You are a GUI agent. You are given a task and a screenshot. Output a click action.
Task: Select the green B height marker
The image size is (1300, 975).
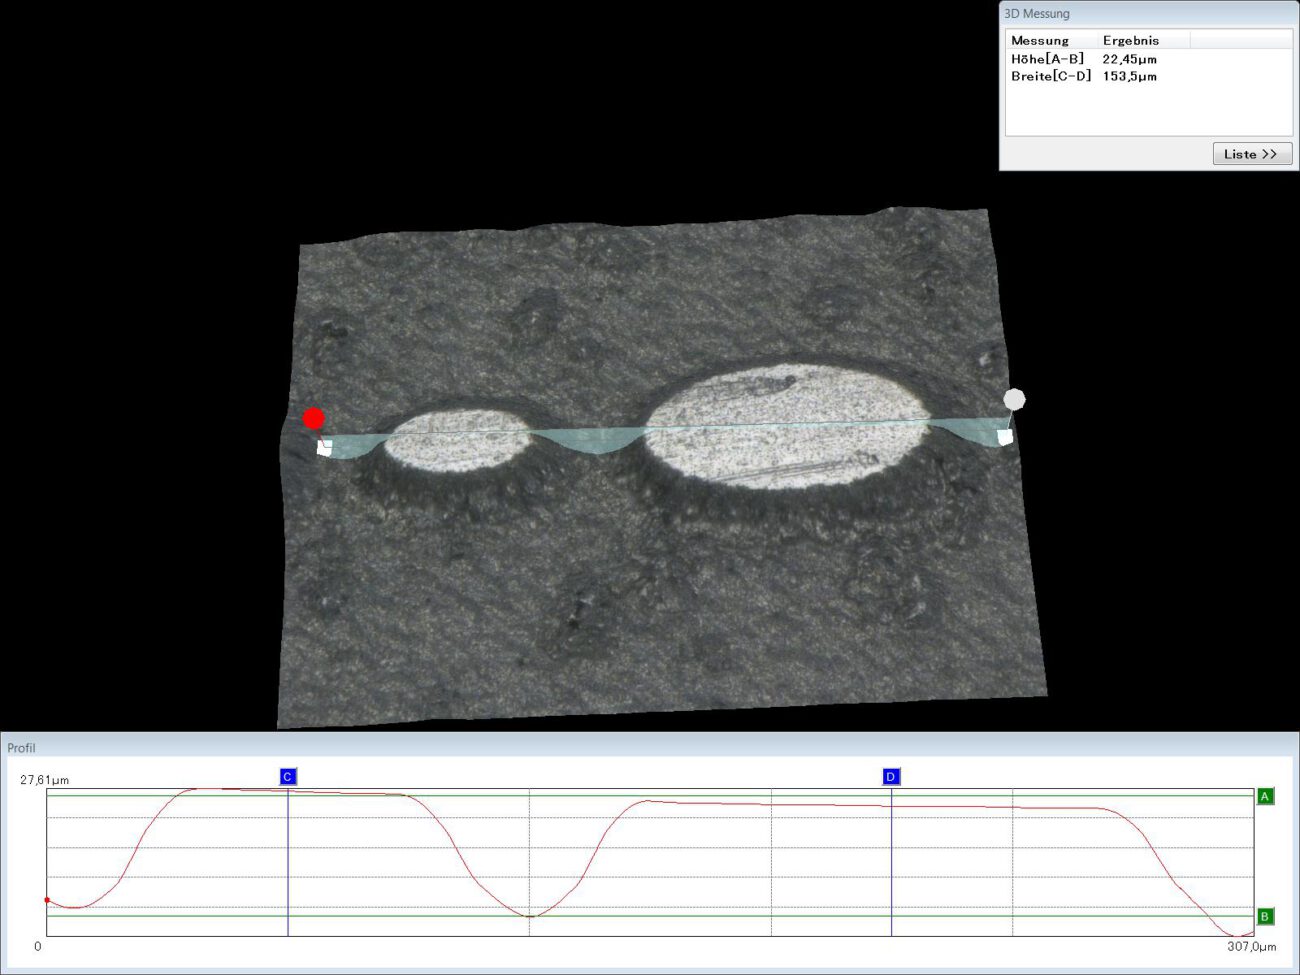point(1265,917)
